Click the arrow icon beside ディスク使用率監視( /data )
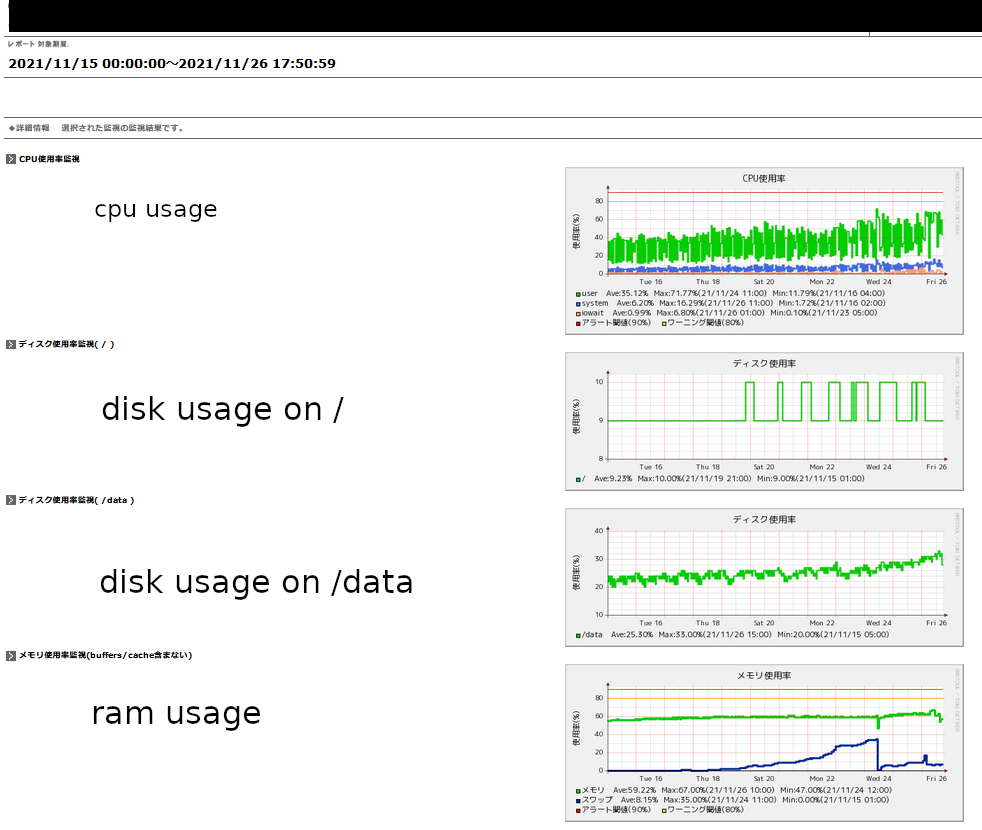982x830 pixels. pos(11,500)
